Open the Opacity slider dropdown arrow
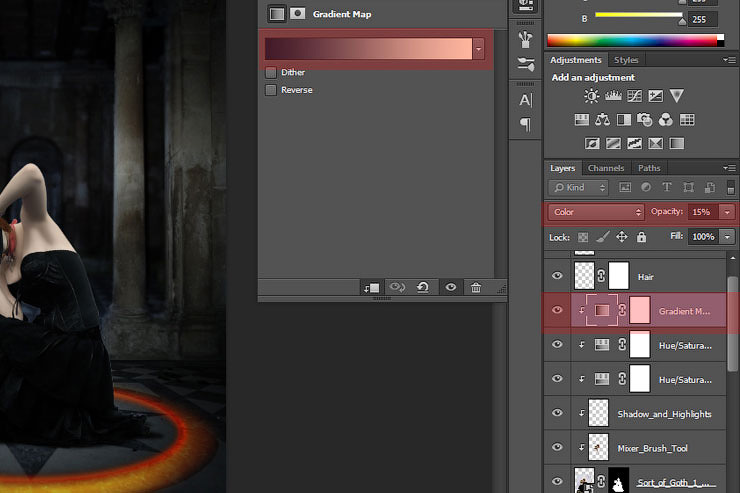Screen dimensions: 740x493 727,212
